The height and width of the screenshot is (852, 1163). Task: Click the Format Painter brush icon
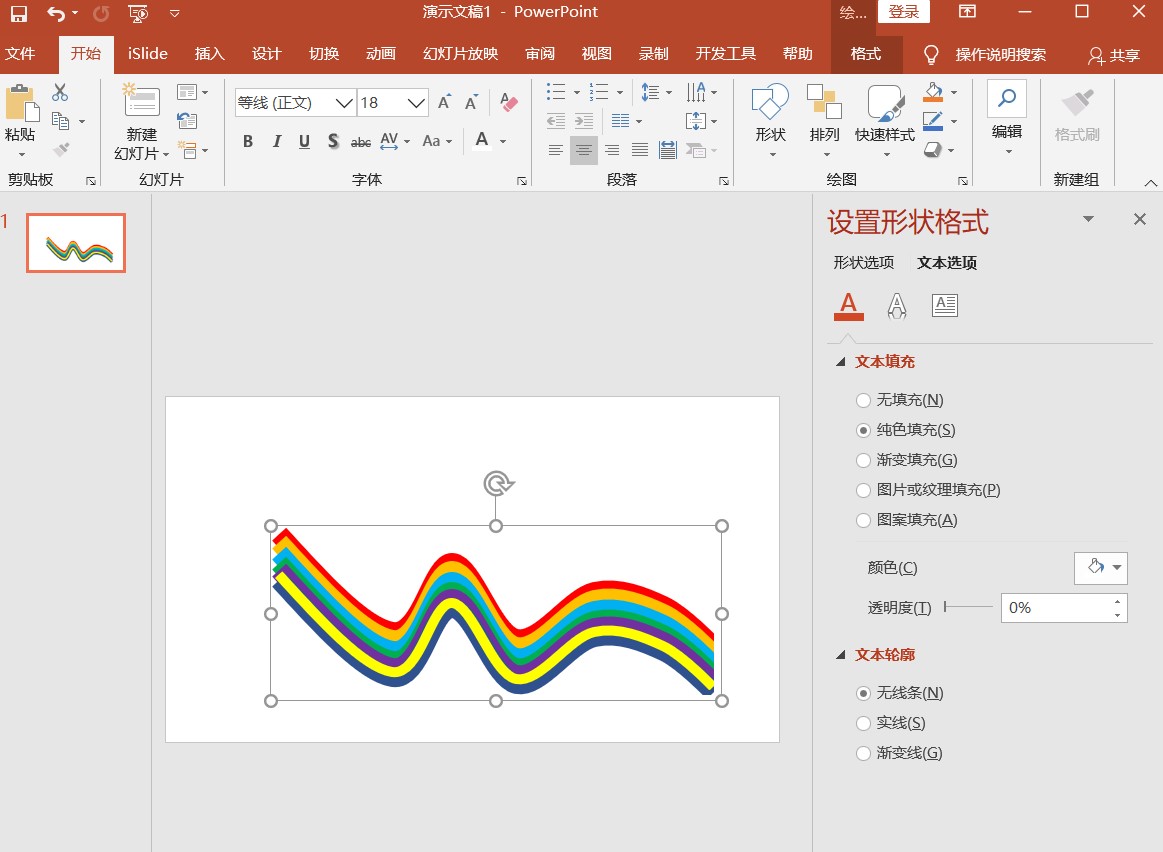coord(61,150)
